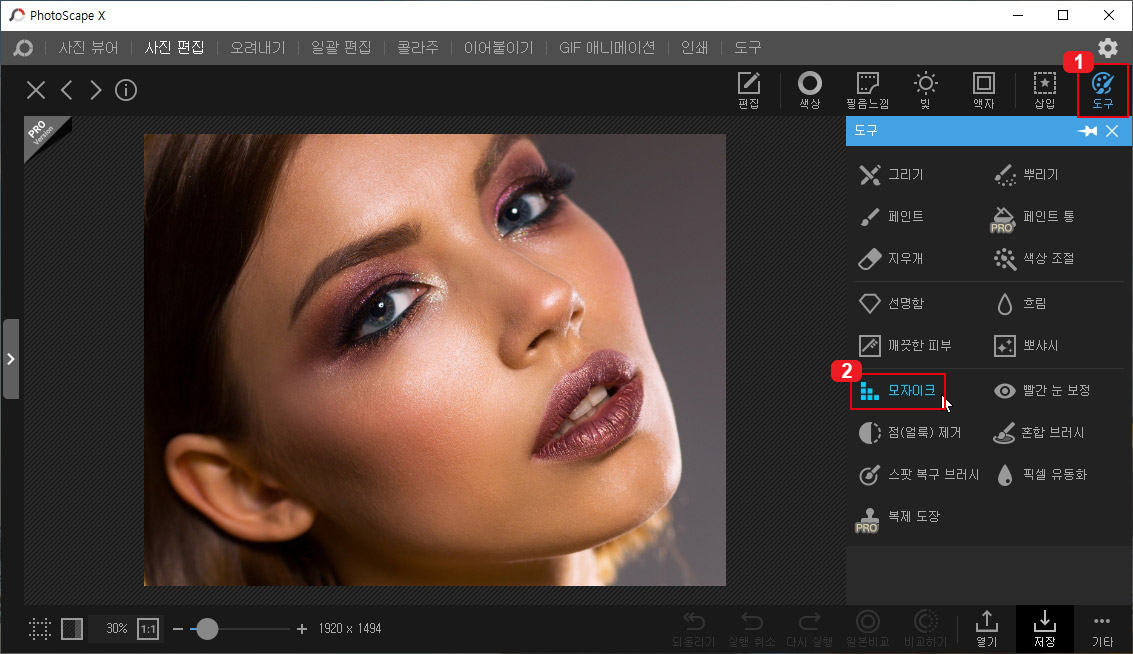This screenshot has width=1133, height=654.
Task: Click 저장 (Save) button
Action: [x=1045, y=629]
